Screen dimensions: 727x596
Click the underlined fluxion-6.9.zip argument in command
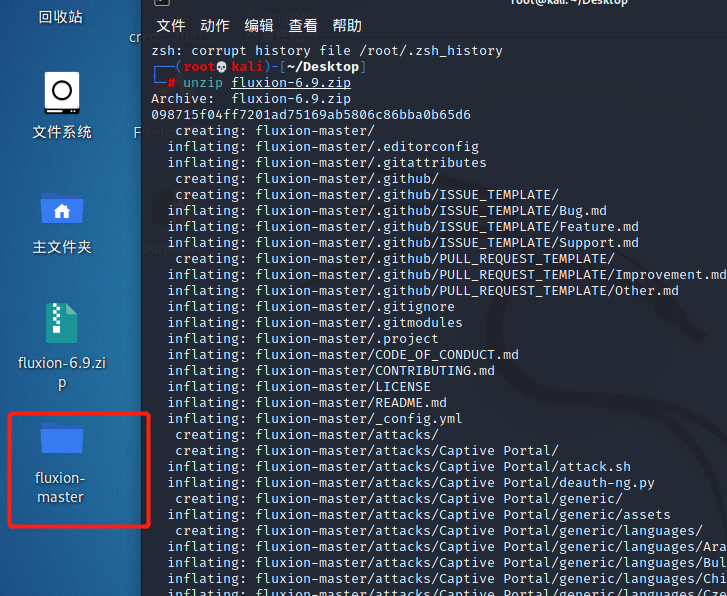[291, 83]
